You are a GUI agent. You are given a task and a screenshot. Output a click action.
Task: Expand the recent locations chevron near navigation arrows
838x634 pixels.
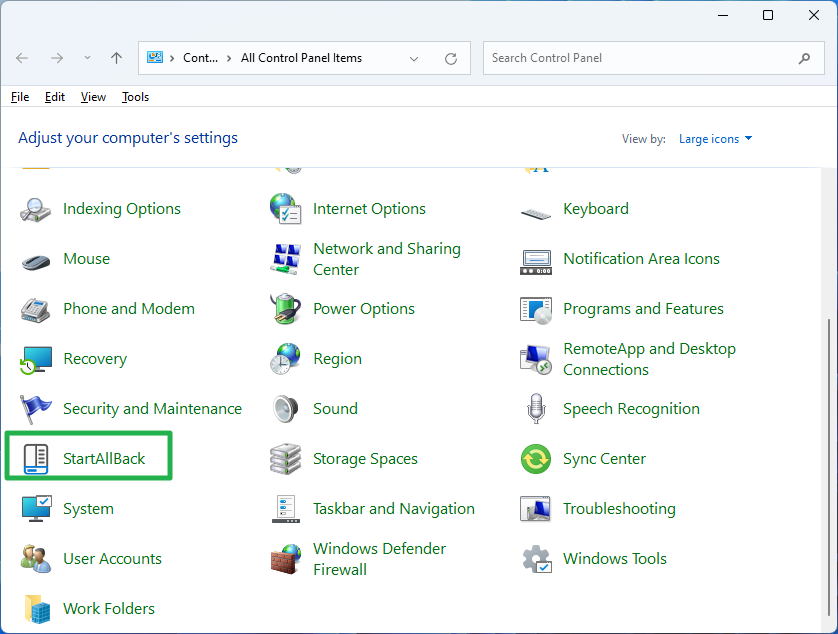pyautogui.click(x=86, y=58)
